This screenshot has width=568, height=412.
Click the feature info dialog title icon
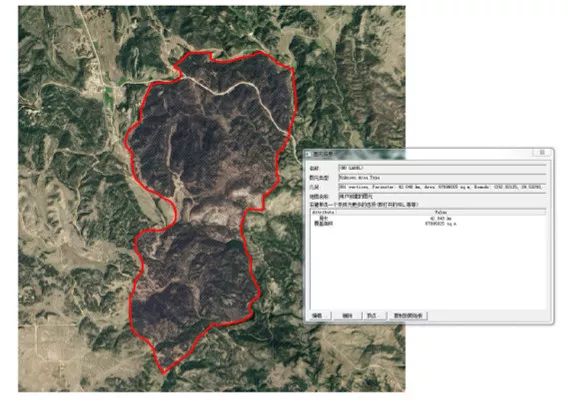309,154
